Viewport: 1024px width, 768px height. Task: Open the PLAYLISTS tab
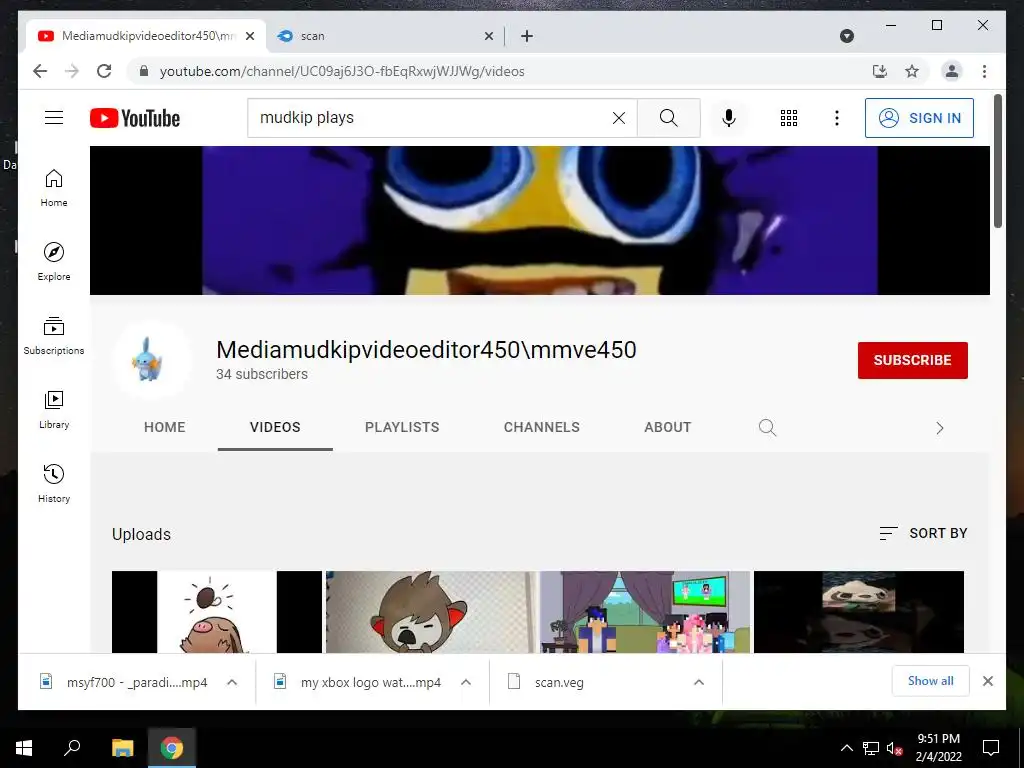(x=402, y=427)
